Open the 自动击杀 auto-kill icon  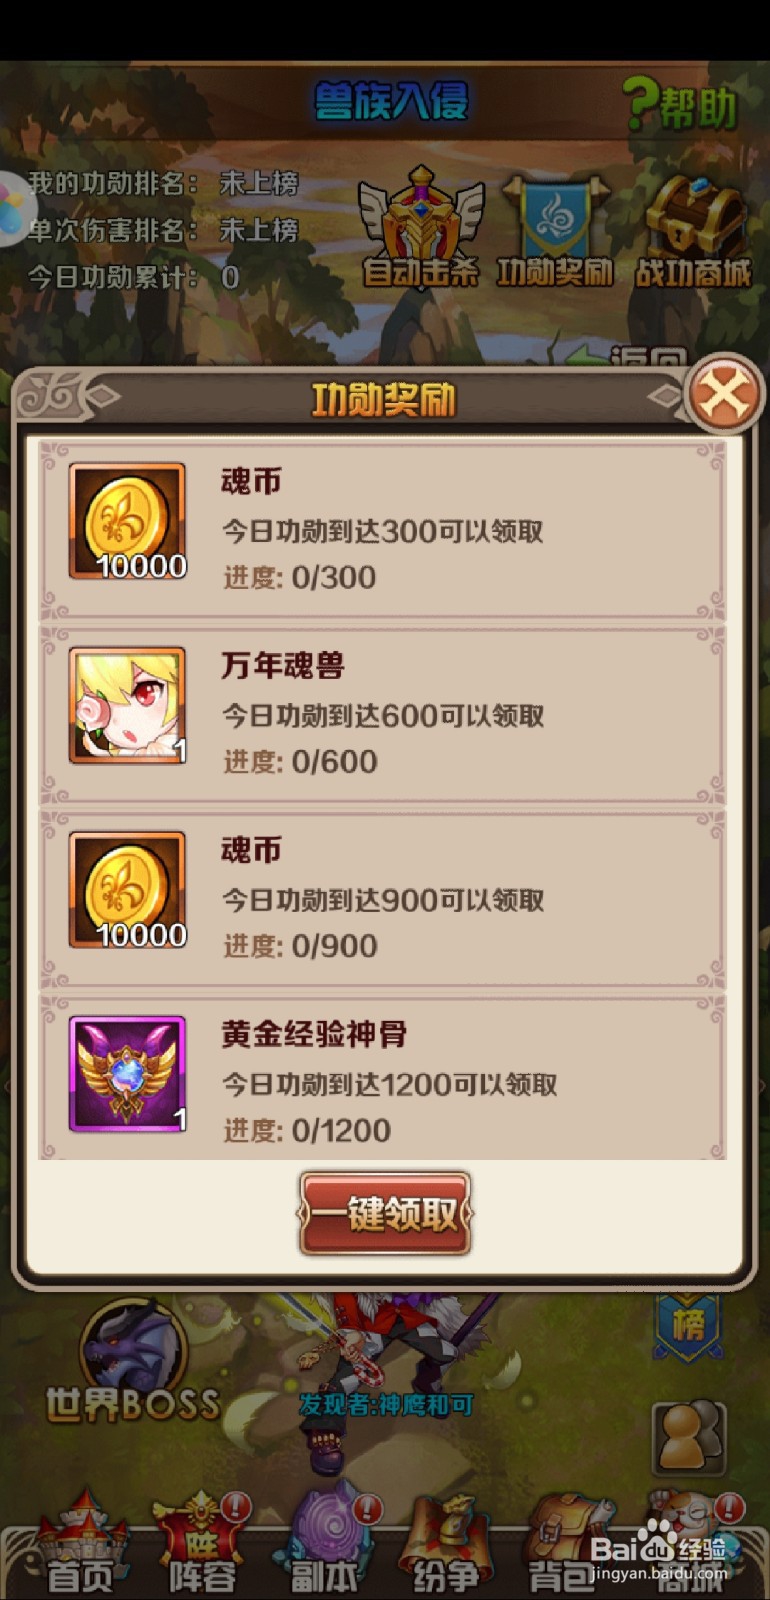(x=421, y=228)
